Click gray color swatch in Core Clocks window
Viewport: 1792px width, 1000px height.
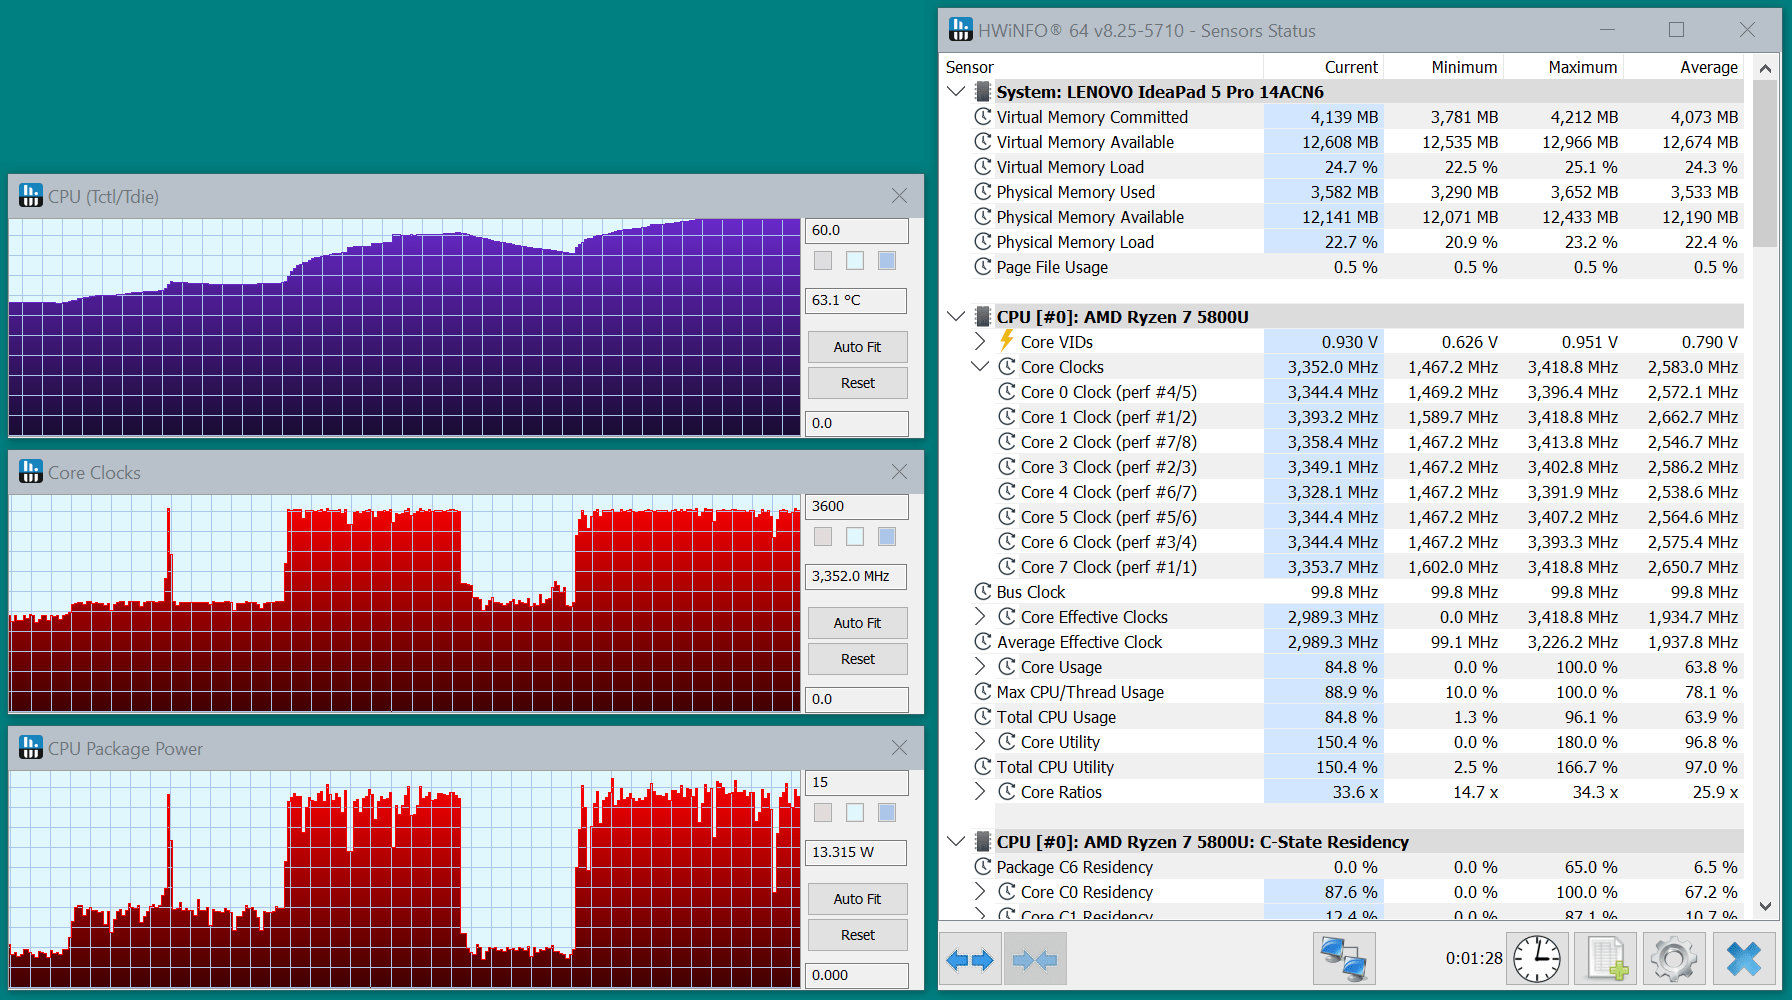[x=823, y=536]
